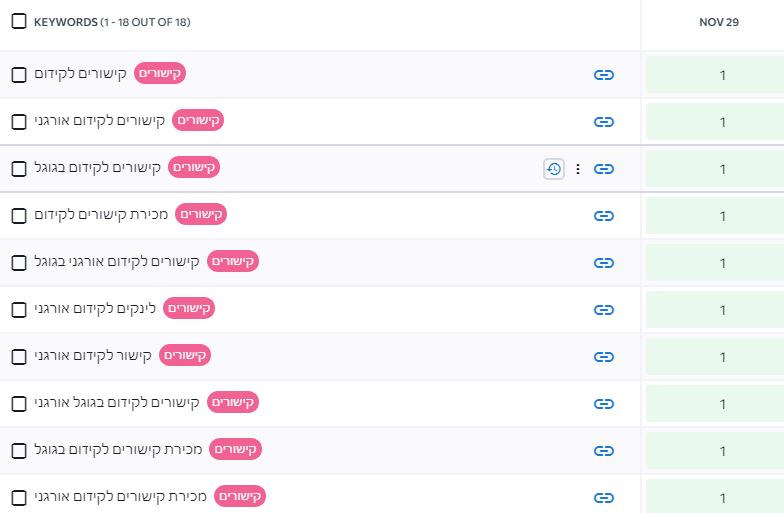Check the מכירת קישורים לקידום אורגני checkbox

tap(19, 498)
